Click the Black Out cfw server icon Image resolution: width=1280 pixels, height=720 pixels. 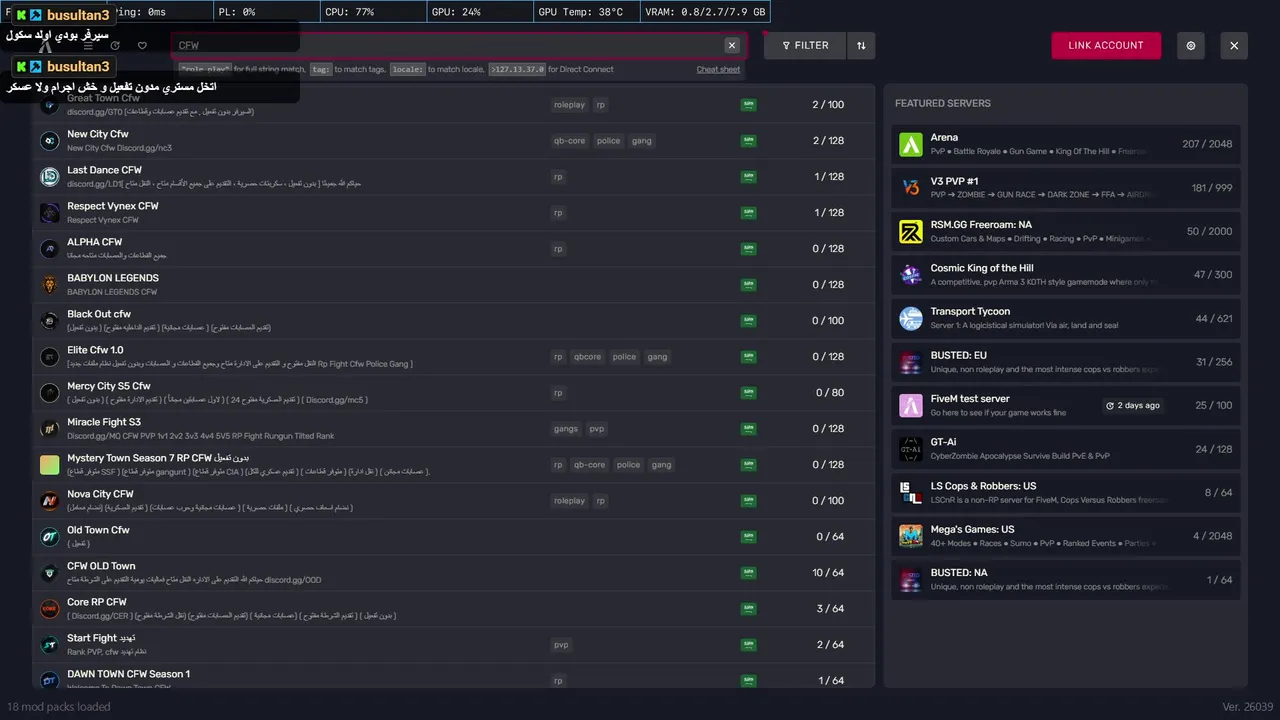pos(49,321)
